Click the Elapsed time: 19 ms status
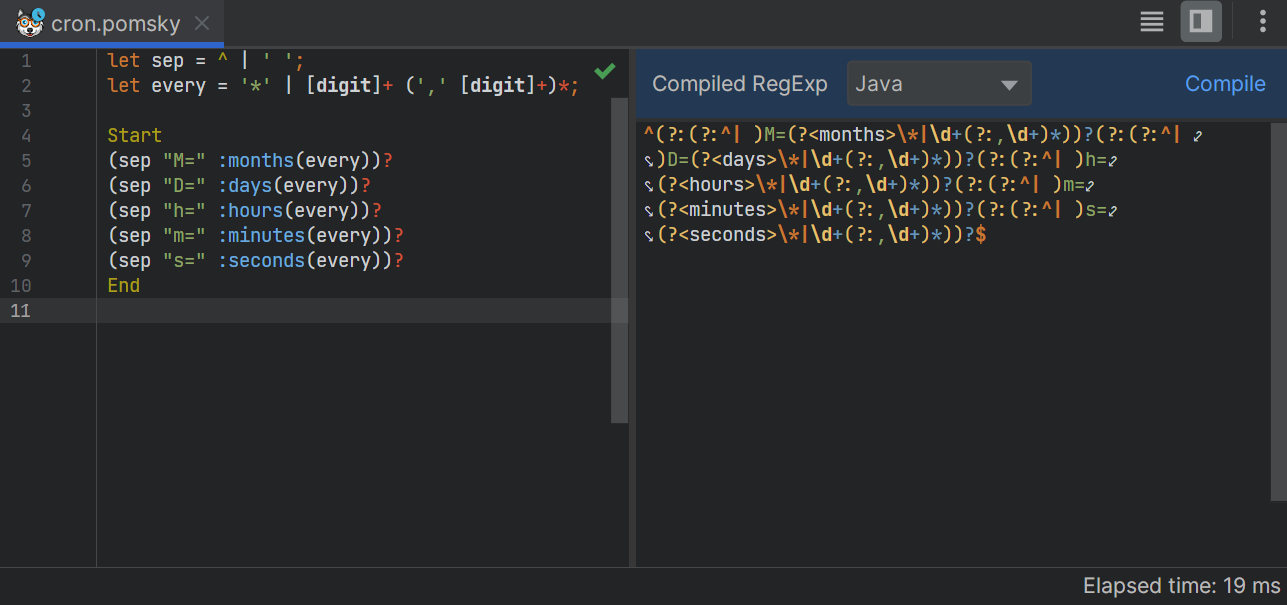Screen dimensions: 1287x605 [1182, 586]
